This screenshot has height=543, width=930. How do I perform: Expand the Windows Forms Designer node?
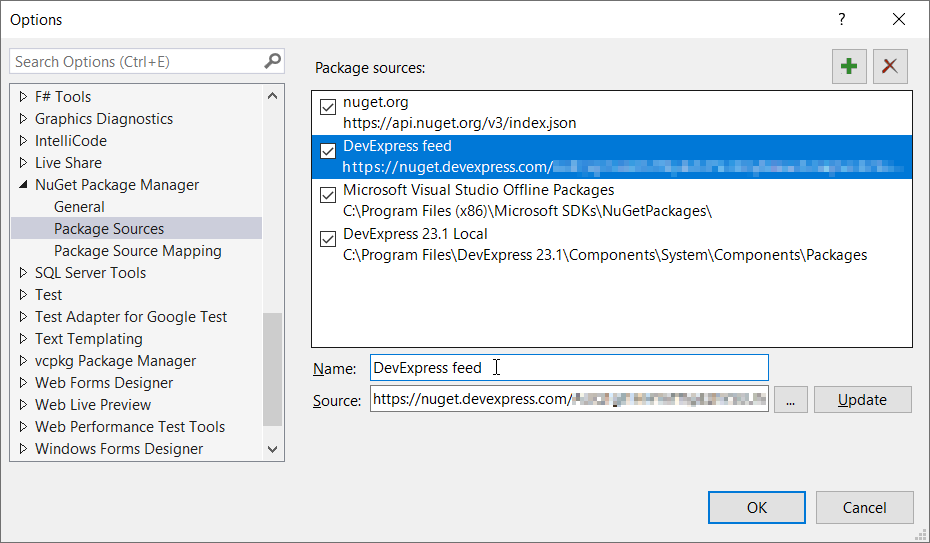[23, 449]
